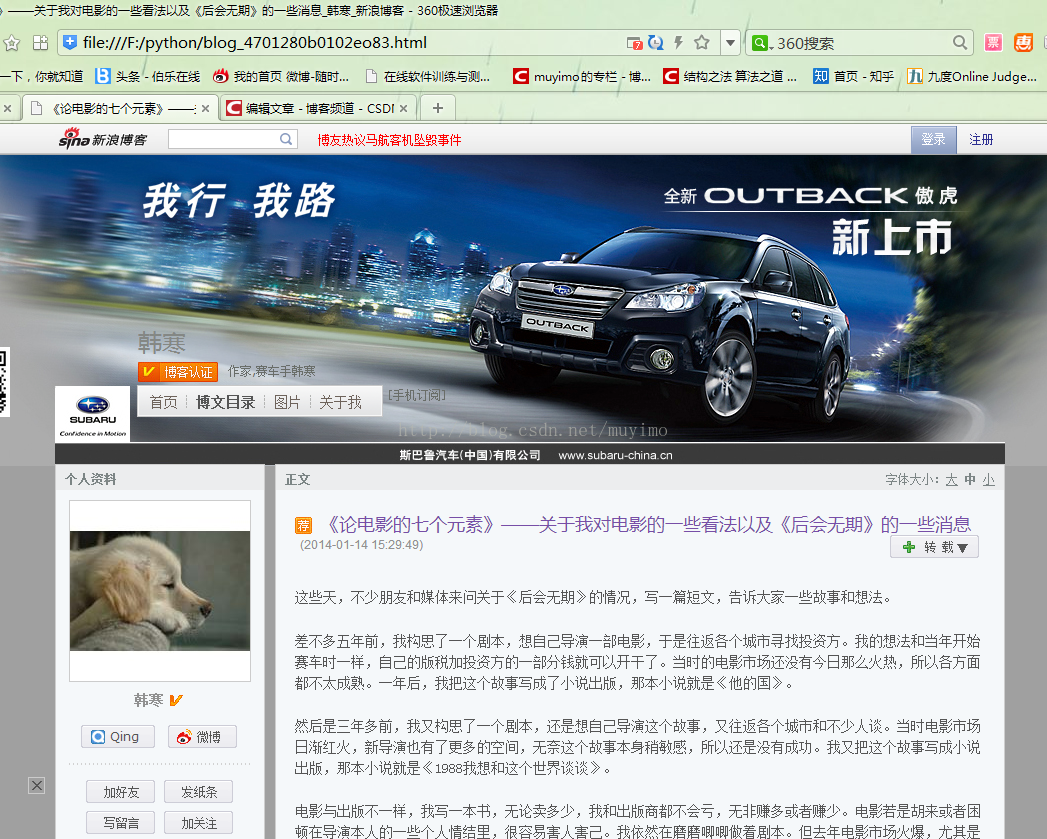Bookmark page with address bar star icon
This screenshot has width=1047, height=839.
[x=701, y=43]
